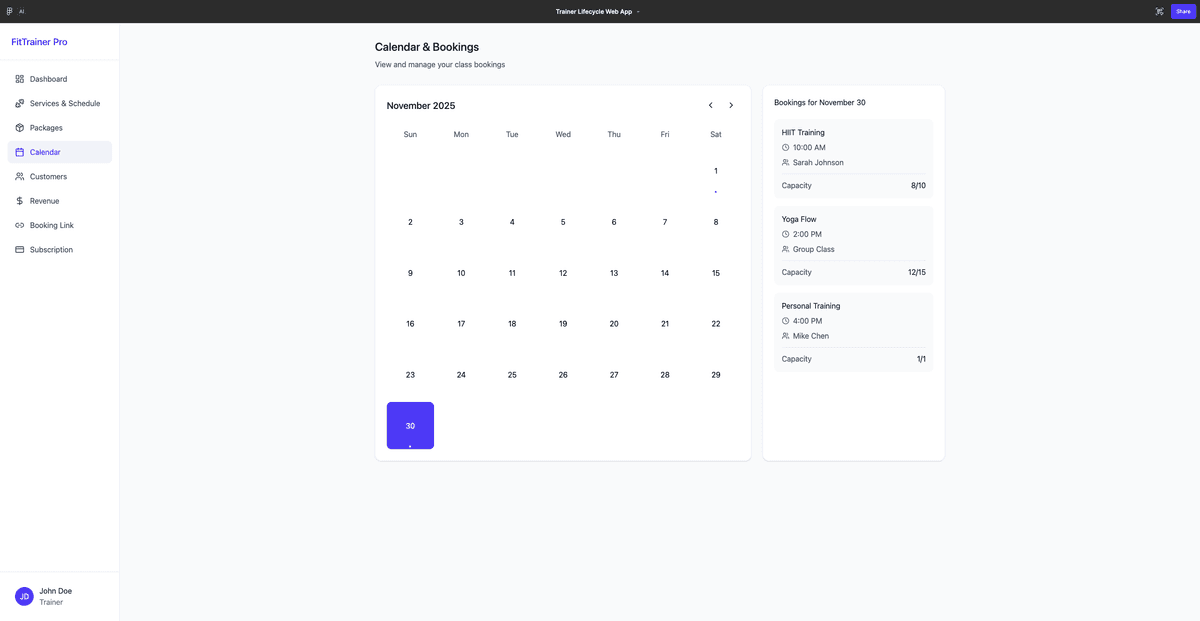Open Customers using the people icon
Image resolution: width=1200 pixels, height=621 pixels.
coord(18,176)
